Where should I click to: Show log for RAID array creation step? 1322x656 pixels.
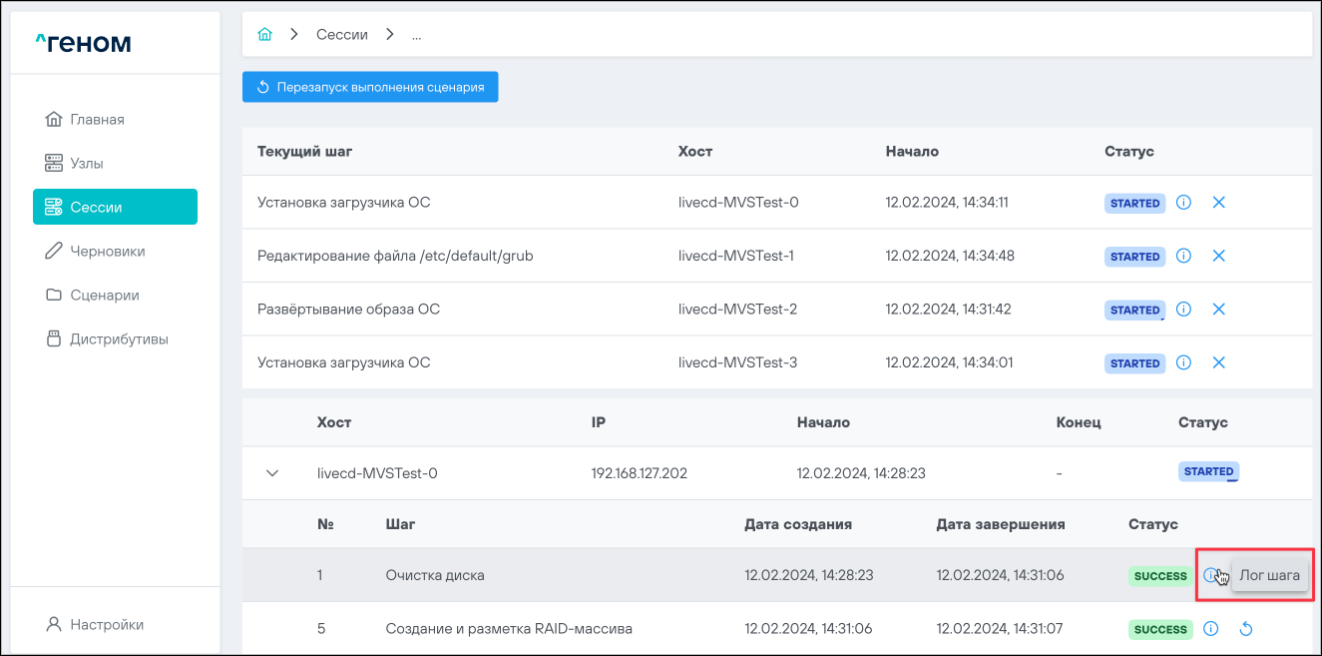(1211, 629)
